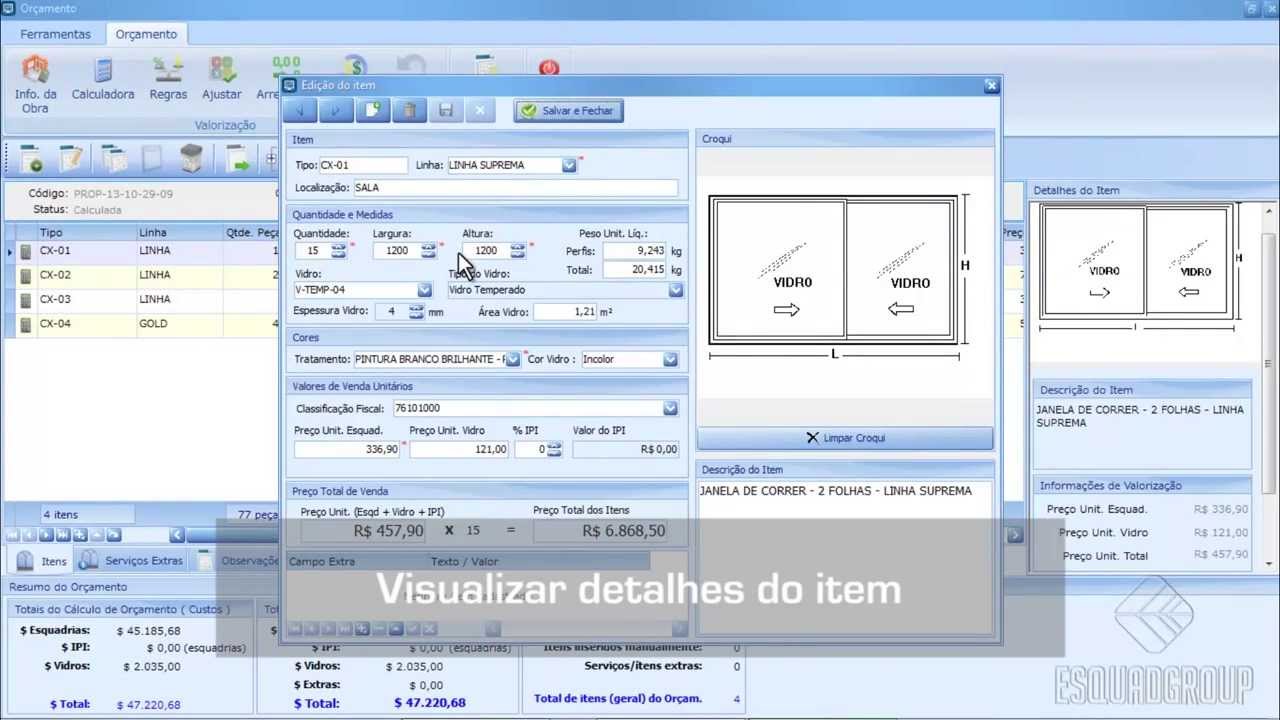Screen dimensions: 1280x720
Task: Click the trash bin icon in main toolbar
Action: [x=191, y=159]
